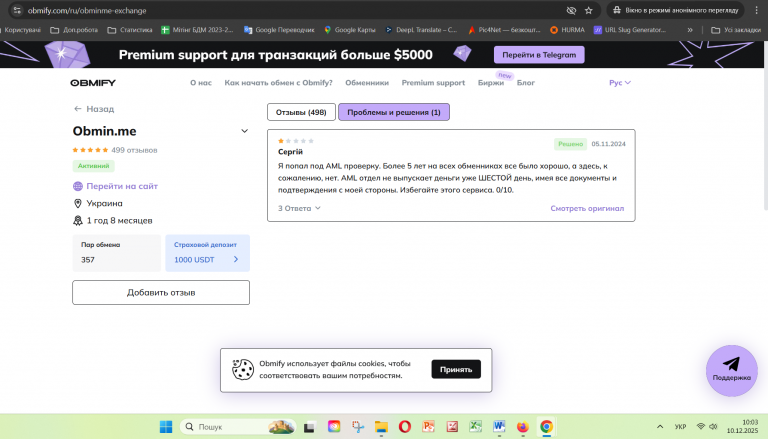
Task: Click the tracking protection eye icon in address bar
Action: tap(571, 10)
